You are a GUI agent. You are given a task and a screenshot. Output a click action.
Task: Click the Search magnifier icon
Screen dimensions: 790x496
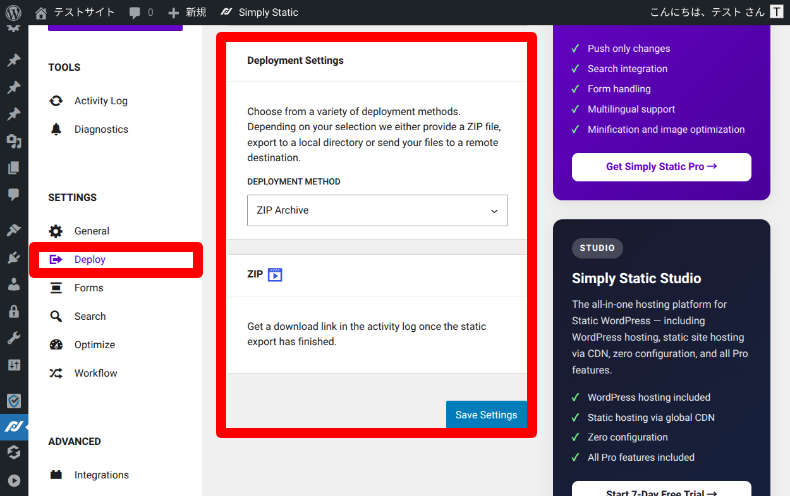(56, 316)
